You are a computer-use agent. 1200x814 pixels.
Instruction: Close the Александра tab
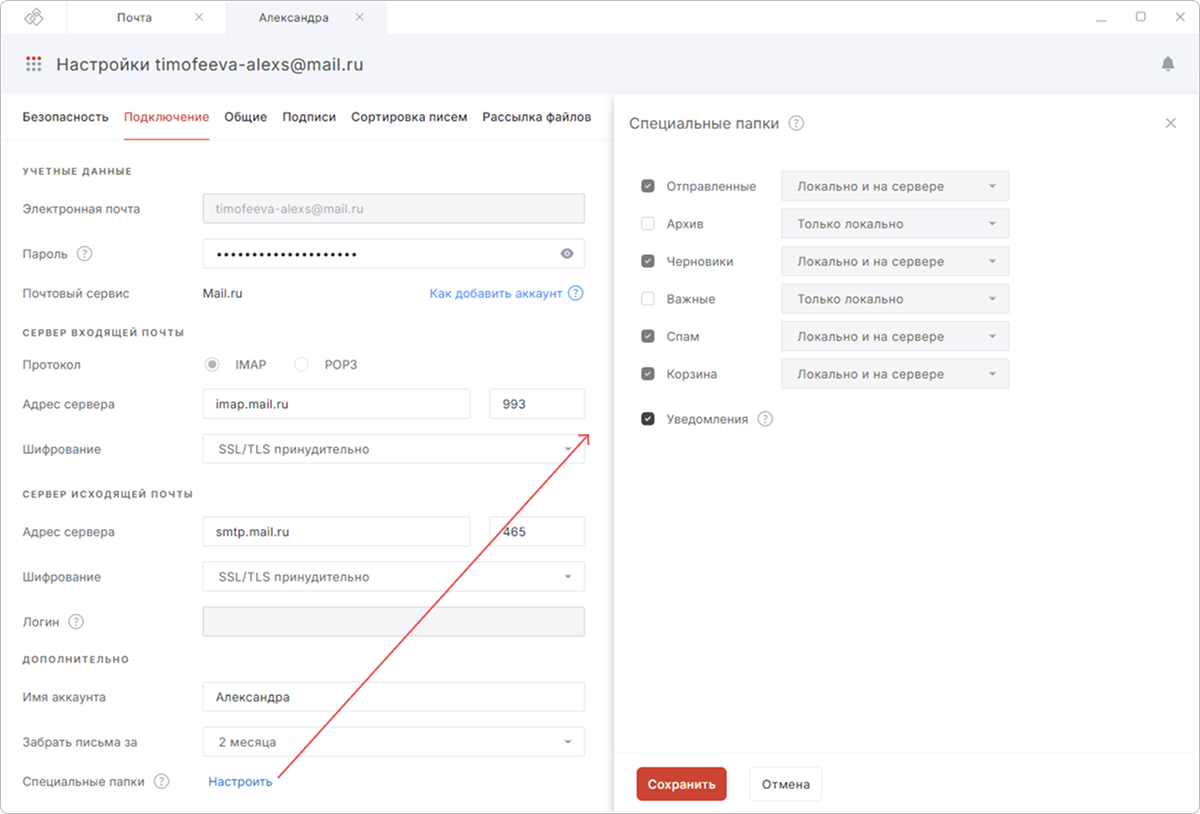pos(359,18)
